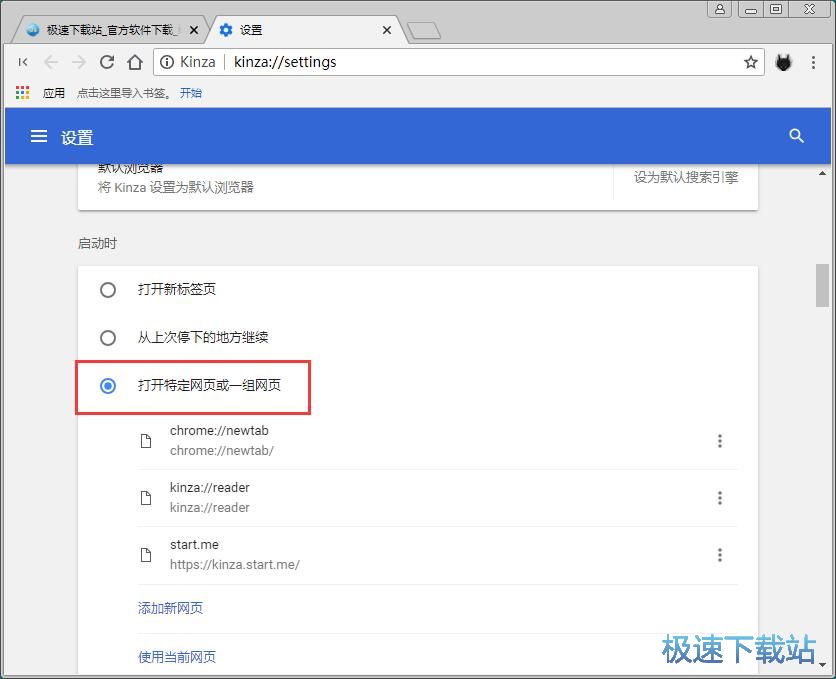Open more actions for start.me entry
The height and width of the screenshot is (679, 836).
pos(720,555)
